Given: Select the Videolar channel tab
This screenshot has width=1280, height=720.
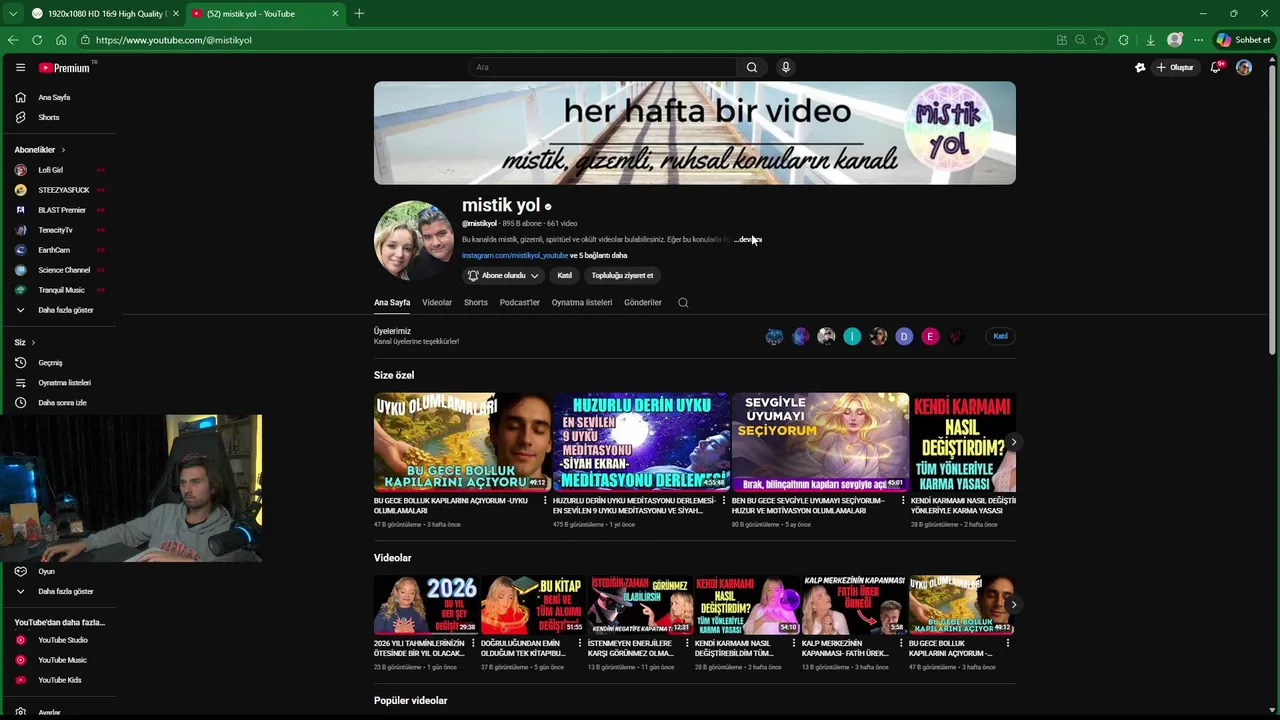Looking at the screenshot, I should 437,302.
